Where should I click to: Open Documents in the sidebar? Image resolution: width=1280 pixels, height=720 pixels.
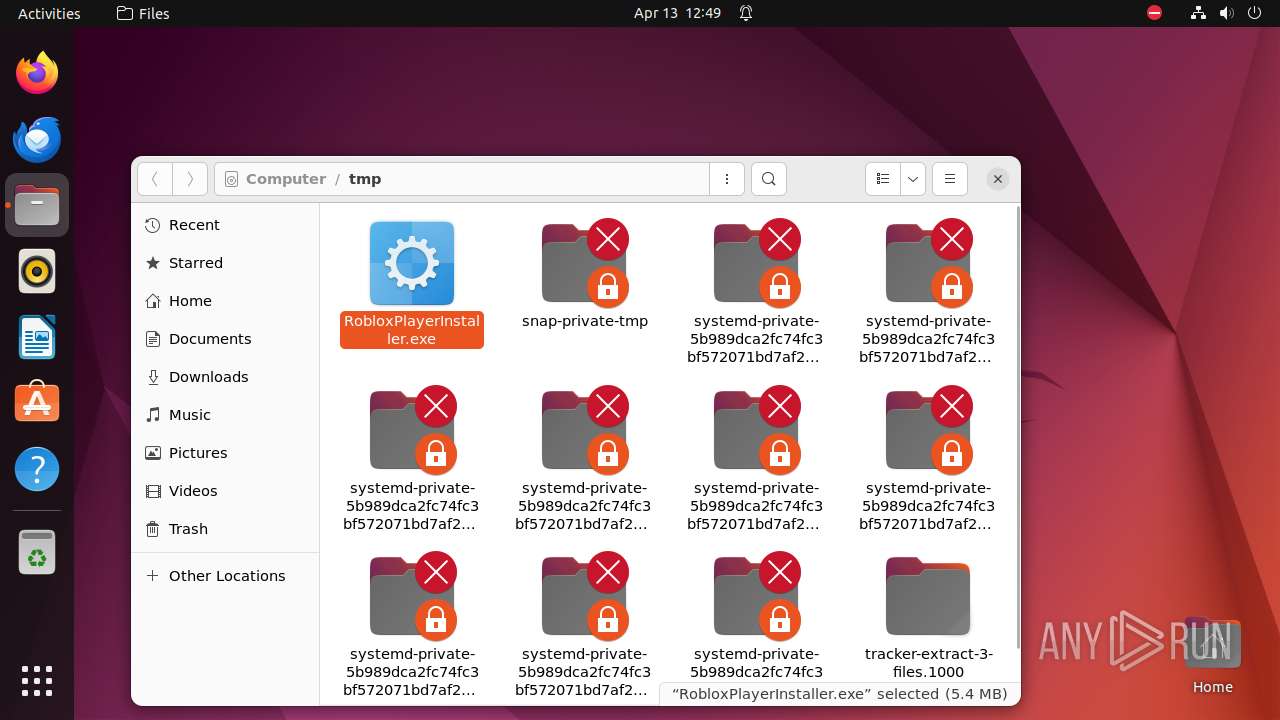[x=225, y=339]
